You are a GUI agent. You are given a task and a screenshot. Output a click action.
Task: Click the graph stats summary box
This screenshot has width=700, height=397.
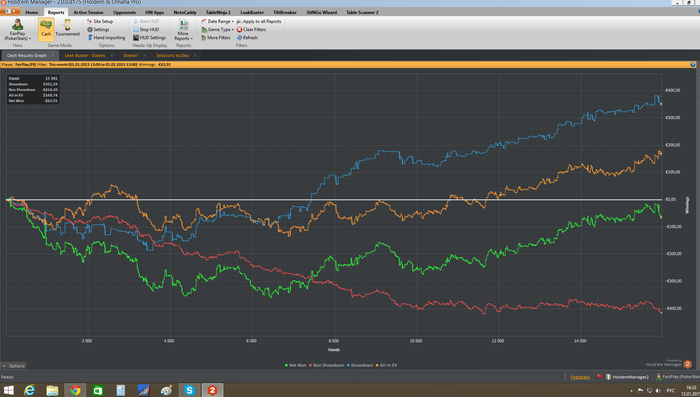point(33,89)
